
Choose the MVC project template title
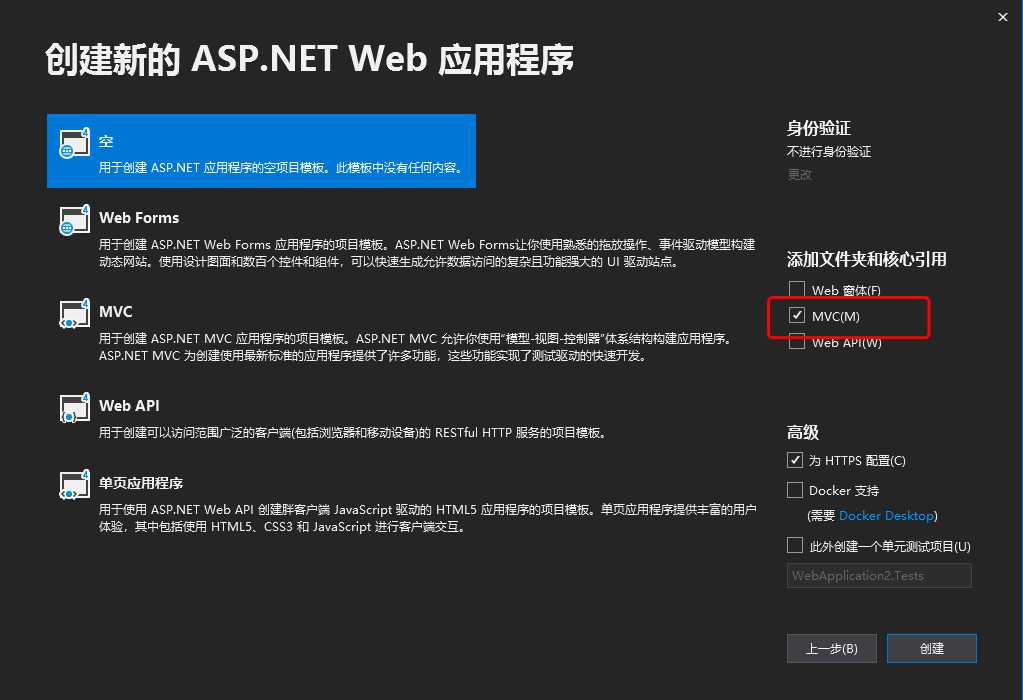[116, 312]
